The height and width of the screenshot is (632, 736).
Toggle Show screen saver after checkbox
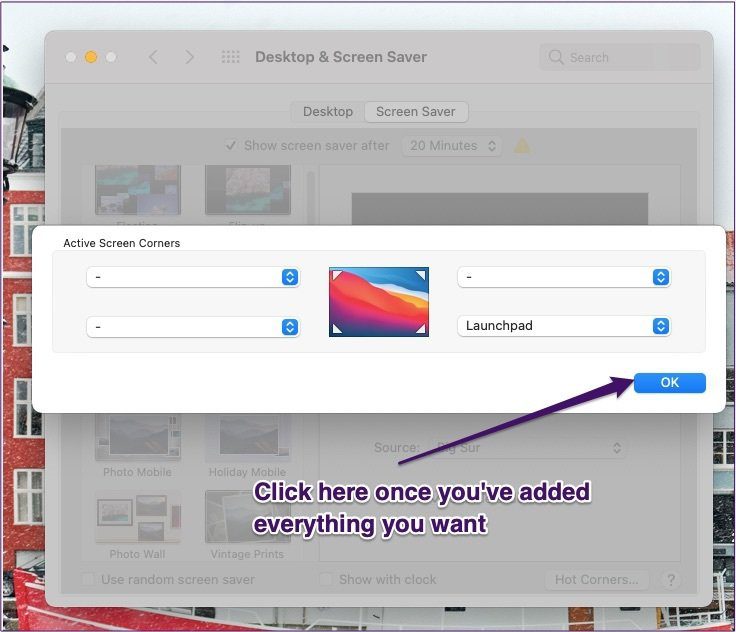(230, 146)
